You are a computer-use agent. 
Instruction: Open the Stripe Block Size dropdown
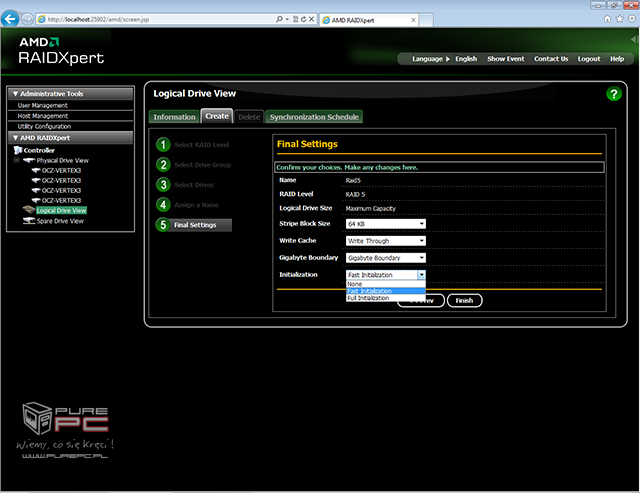coord(386,224)
